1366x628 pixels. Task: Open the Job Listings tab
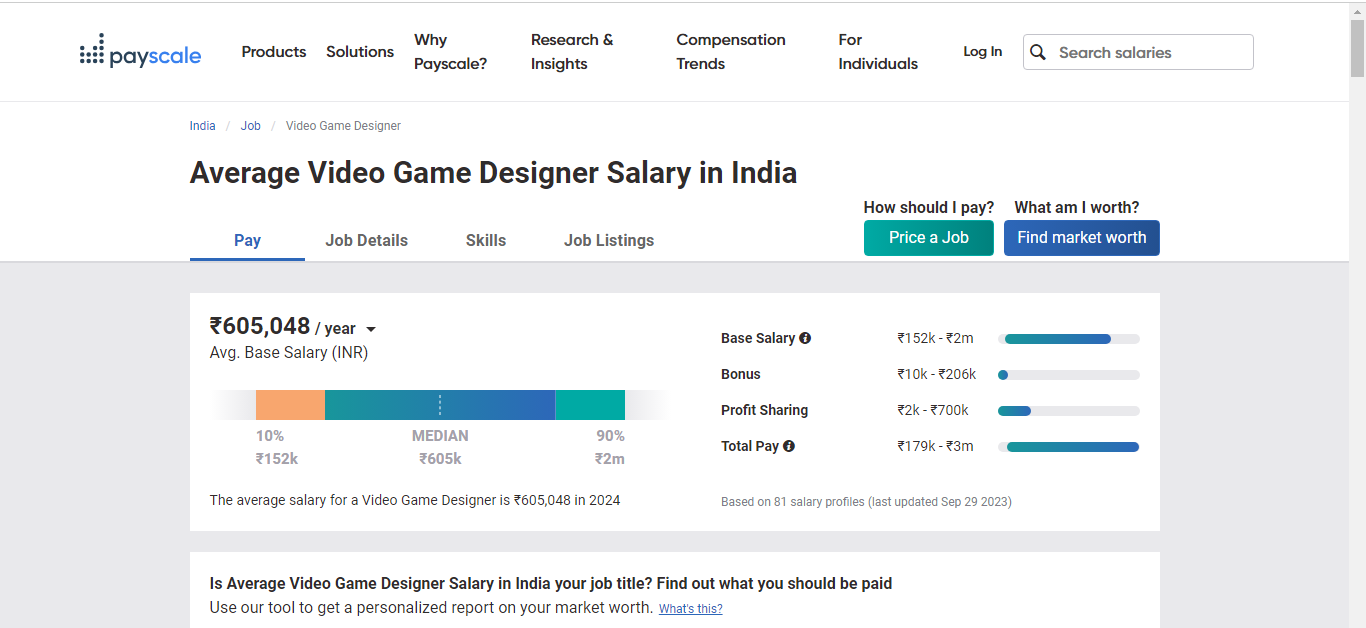tap(608, 240)
